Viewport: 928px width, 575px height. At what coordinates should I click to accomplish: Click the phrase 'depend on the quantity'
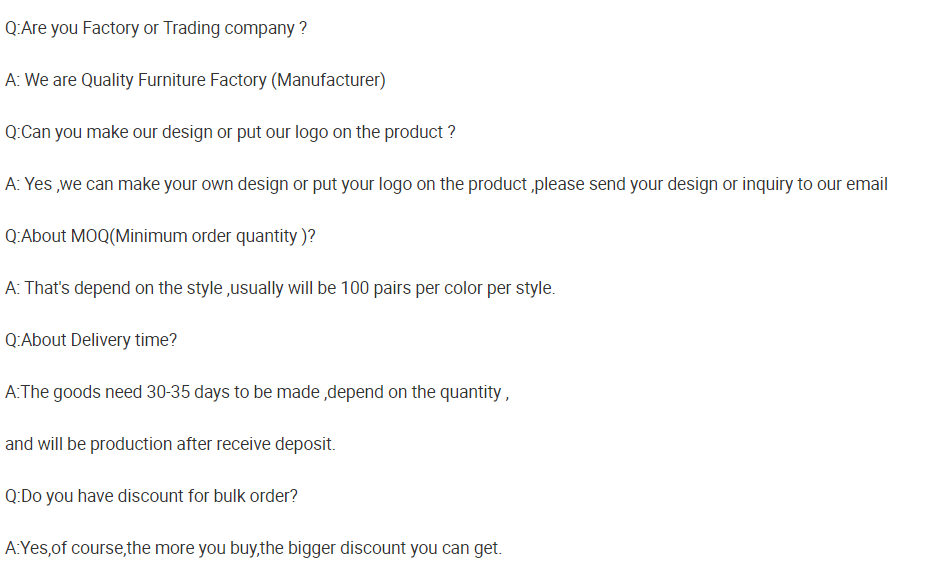414,393
